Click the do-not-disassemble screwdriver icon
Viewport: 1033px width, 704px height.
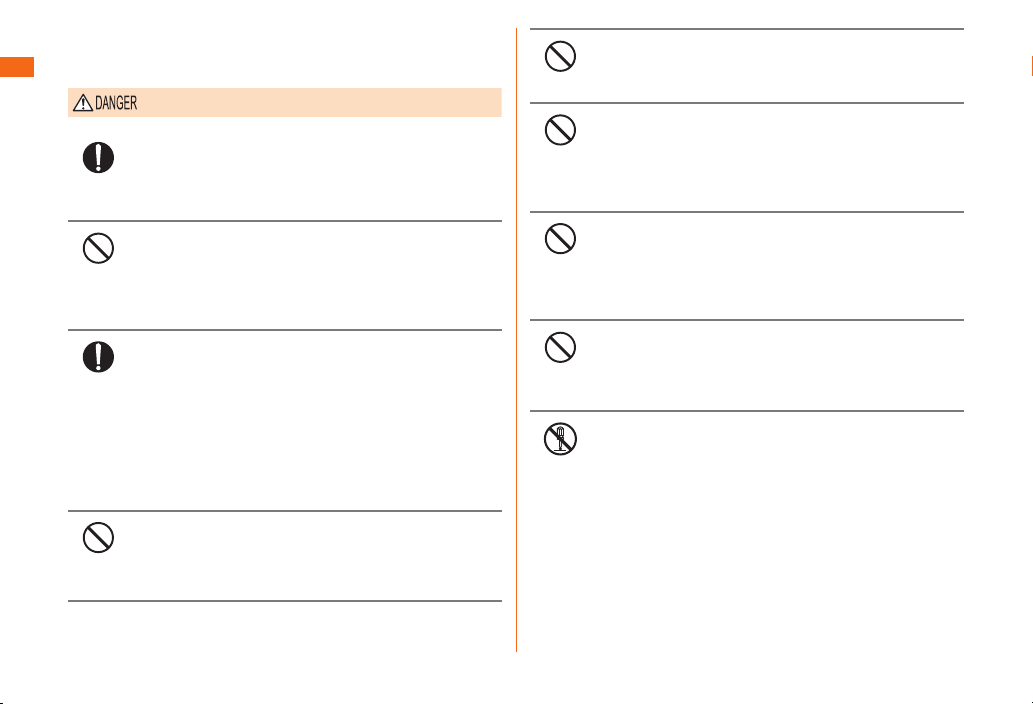coord(561,439)
